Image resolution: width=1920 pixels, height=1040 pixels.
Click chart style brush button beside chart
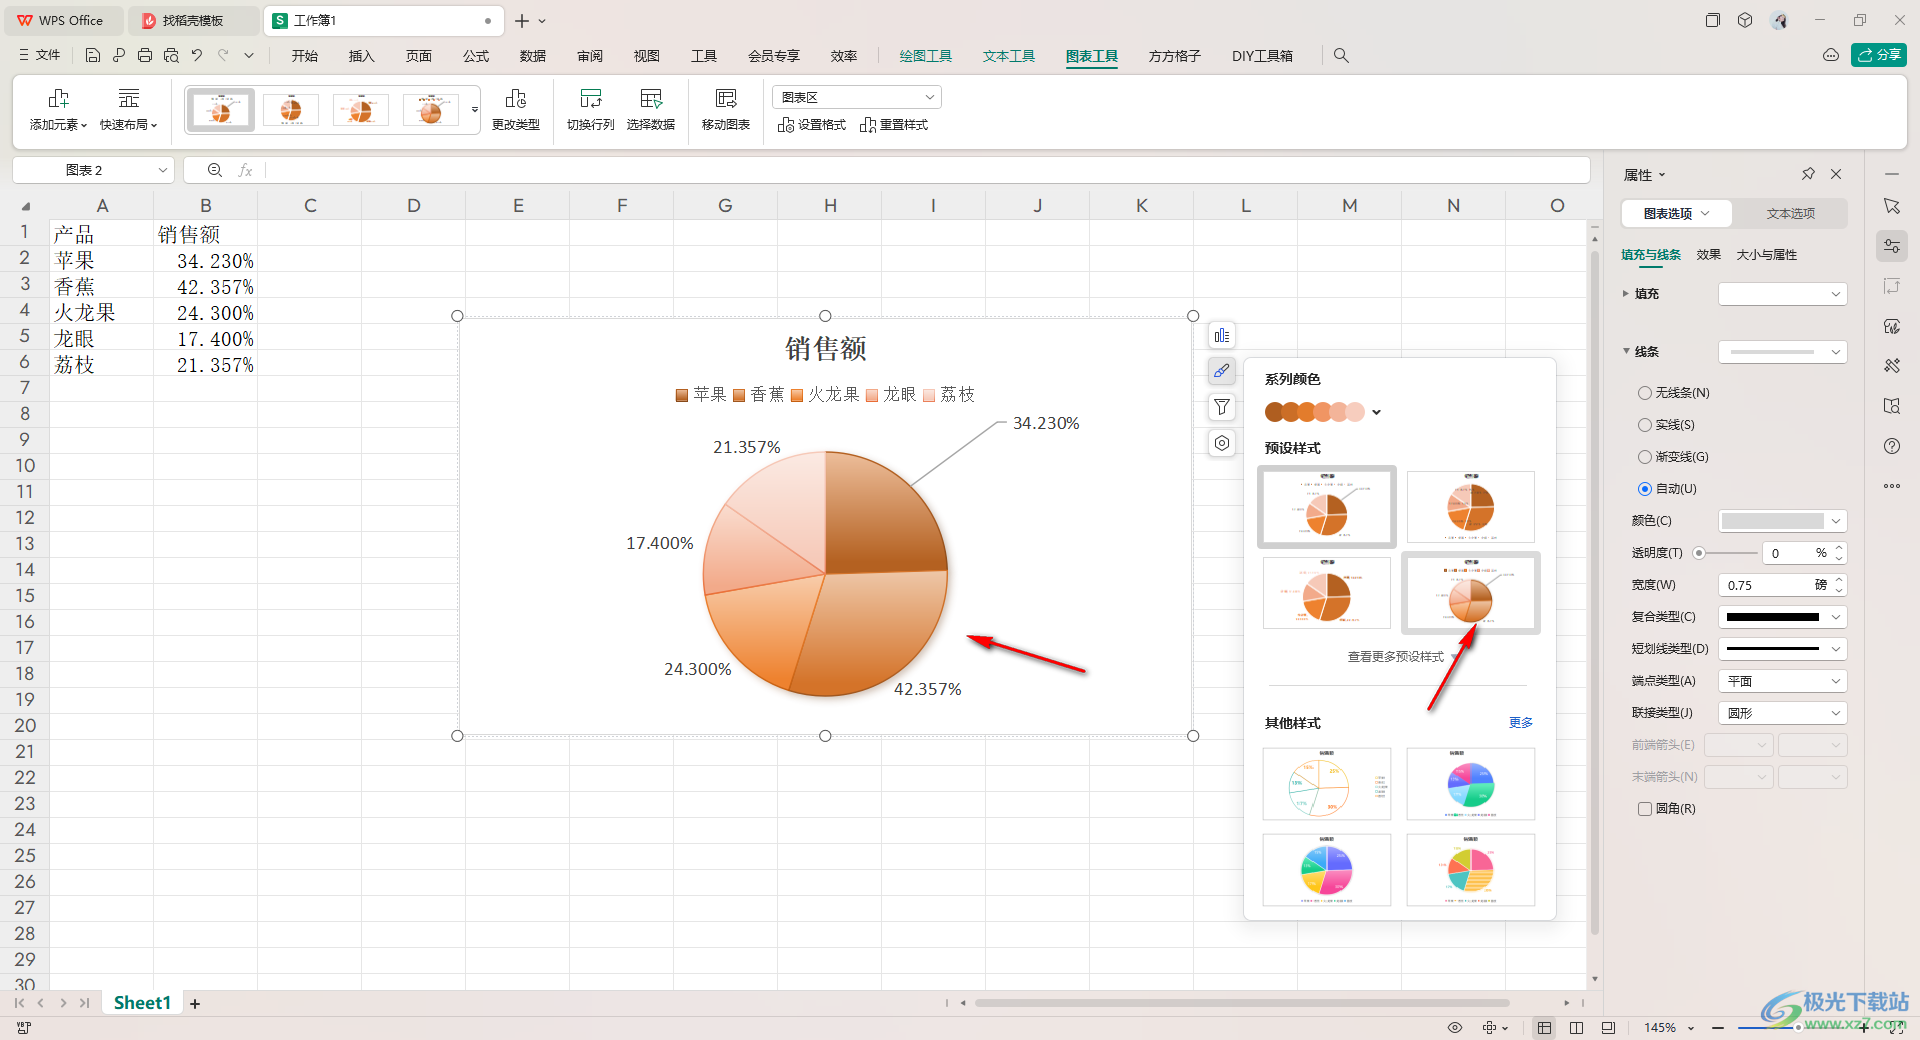[x=1222, y=371]
